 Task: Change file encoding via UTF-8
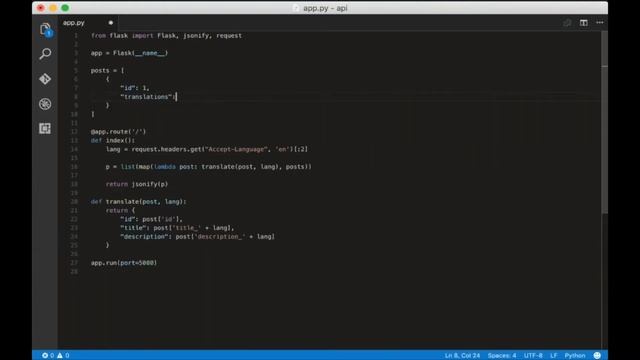pos(533,356)
